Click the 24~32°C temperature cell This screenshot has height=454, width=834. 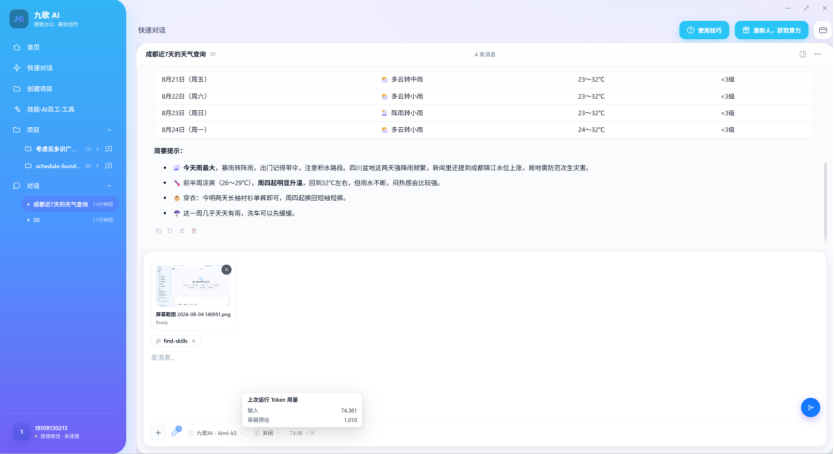pyautogui.click(x=591, y=130)
